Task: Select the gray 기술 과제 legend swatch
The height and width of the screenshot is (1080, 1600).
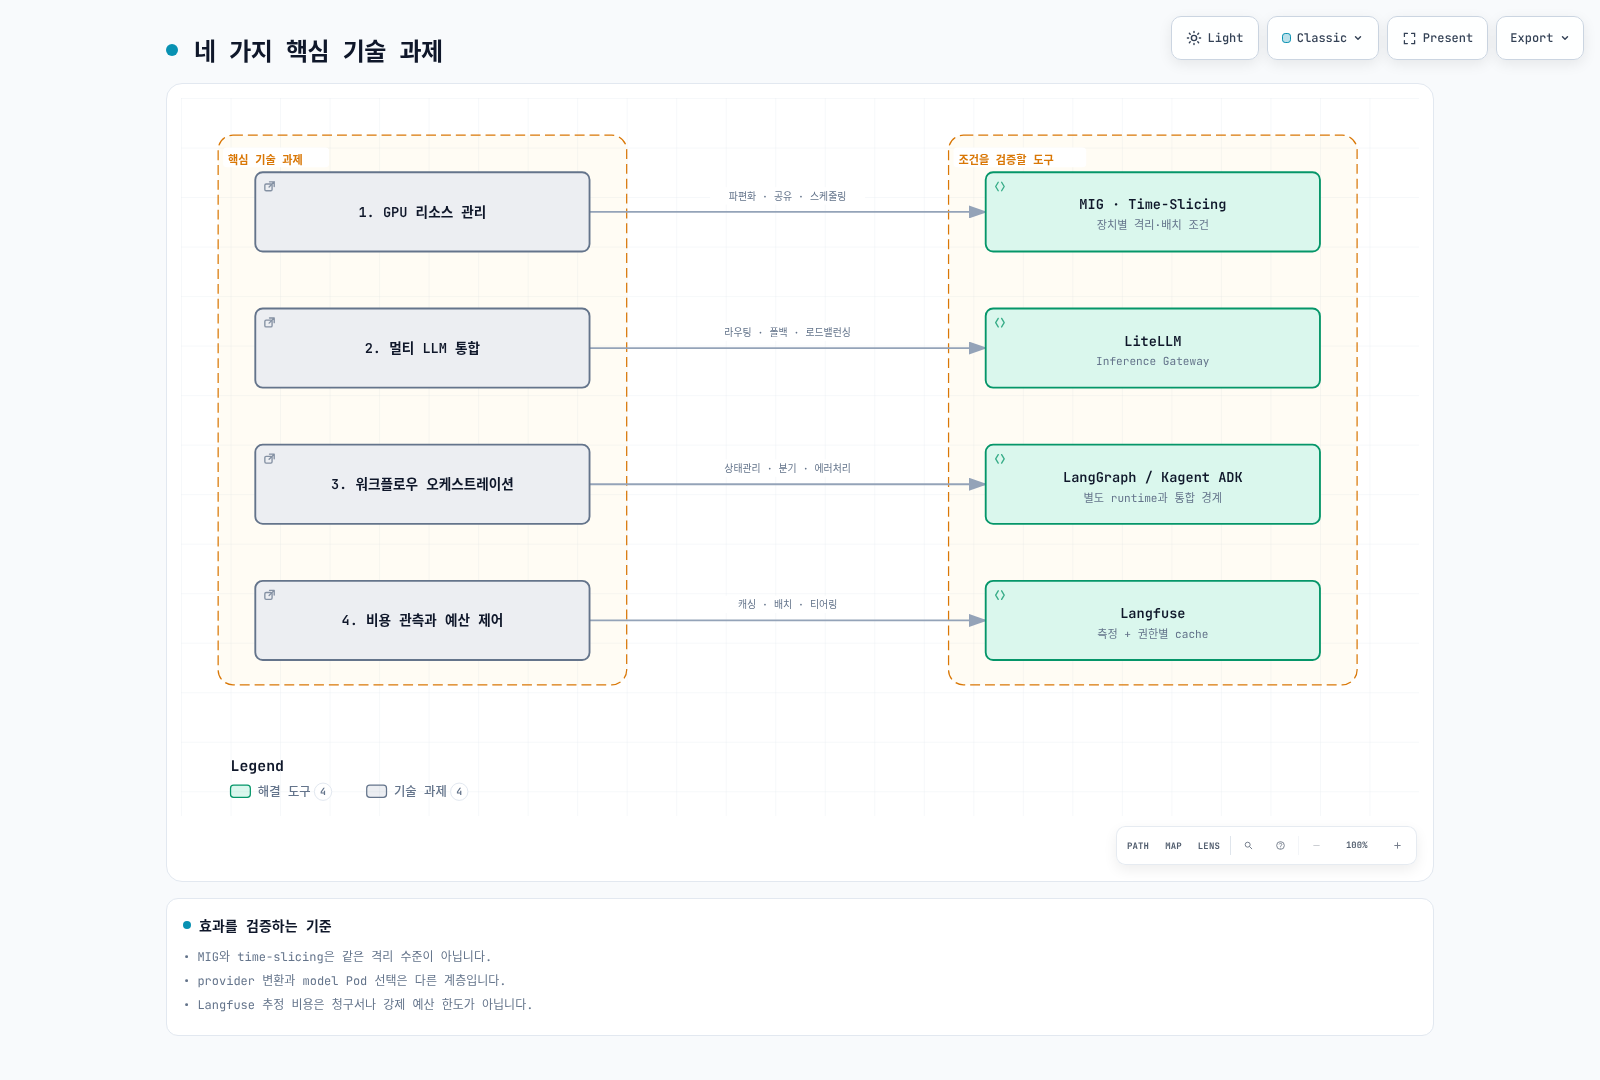Action: point(376,791)
